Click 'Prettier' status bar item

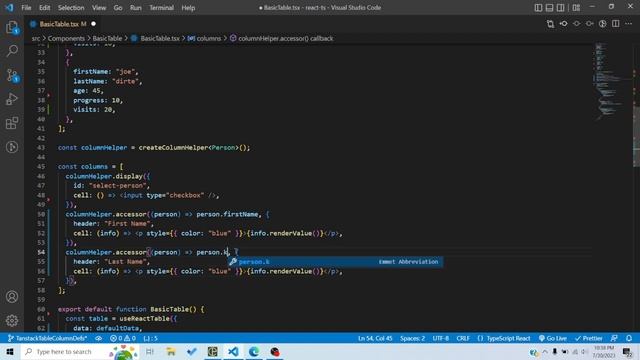pos(589,338)
